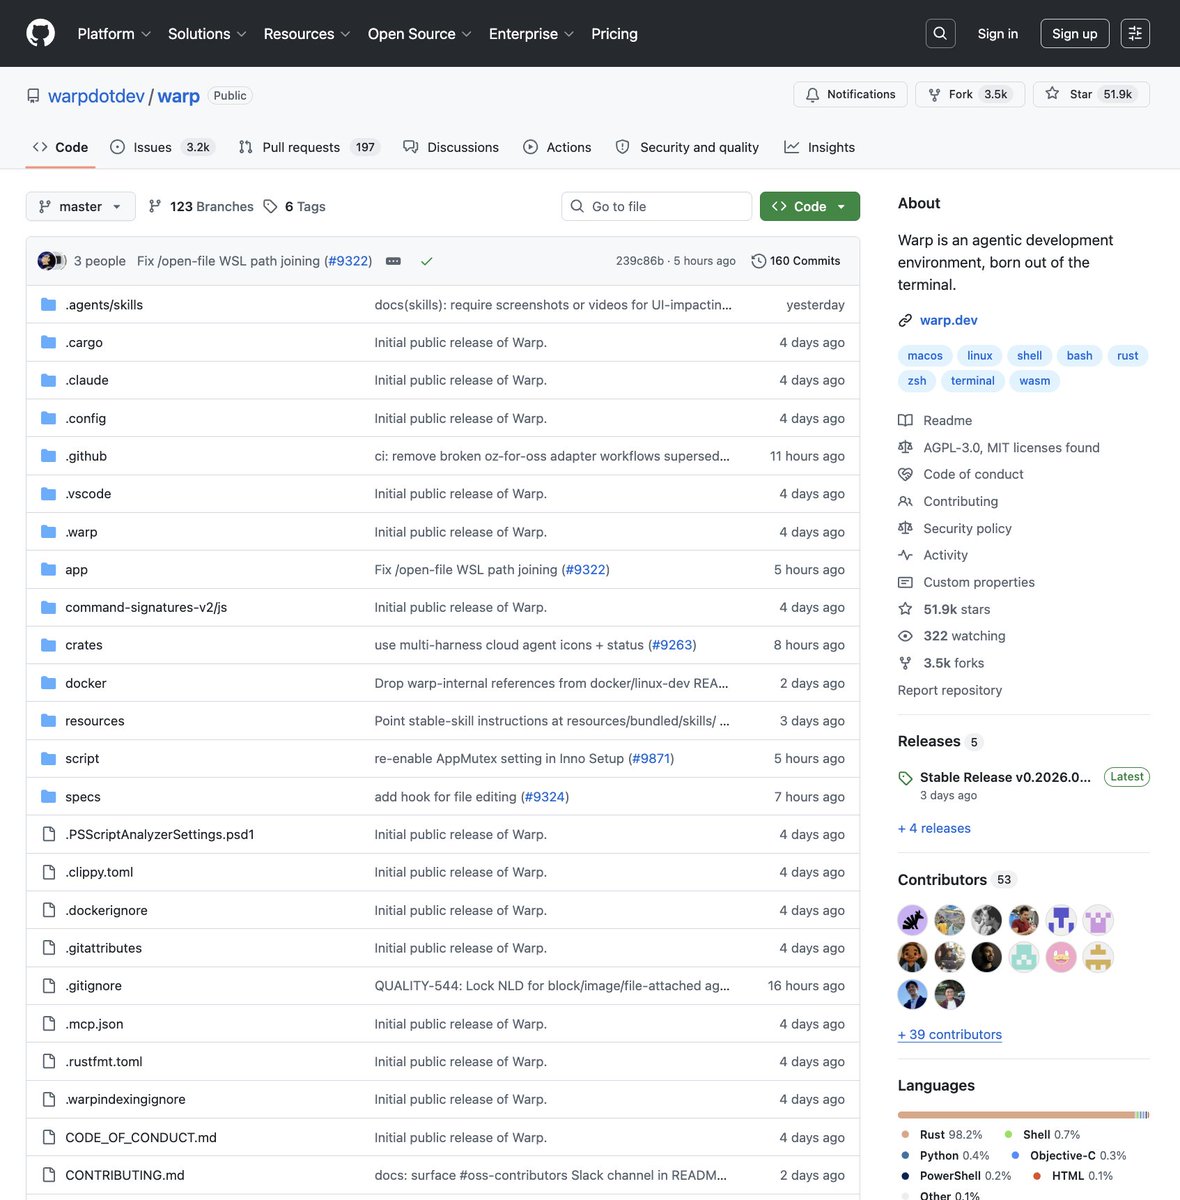Viewport: 1180px width, 1200px height.
Task: Open the Discussions tab
Action: click(x=451, y=147)
